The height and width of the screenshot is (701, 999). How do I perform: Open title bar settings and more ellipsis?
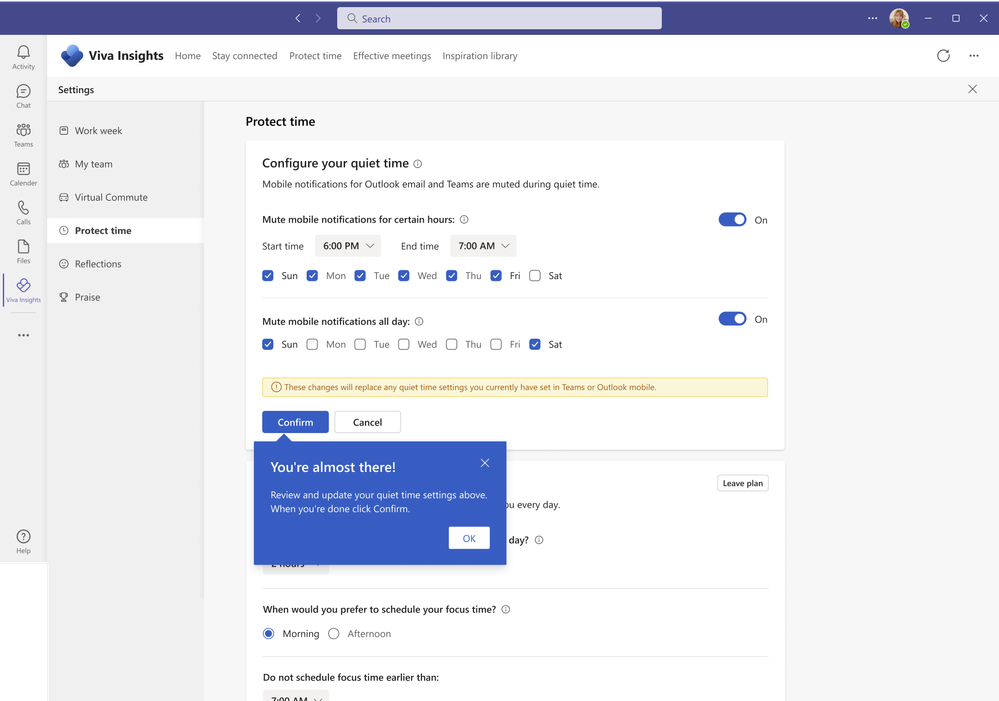tap(872, 18)
